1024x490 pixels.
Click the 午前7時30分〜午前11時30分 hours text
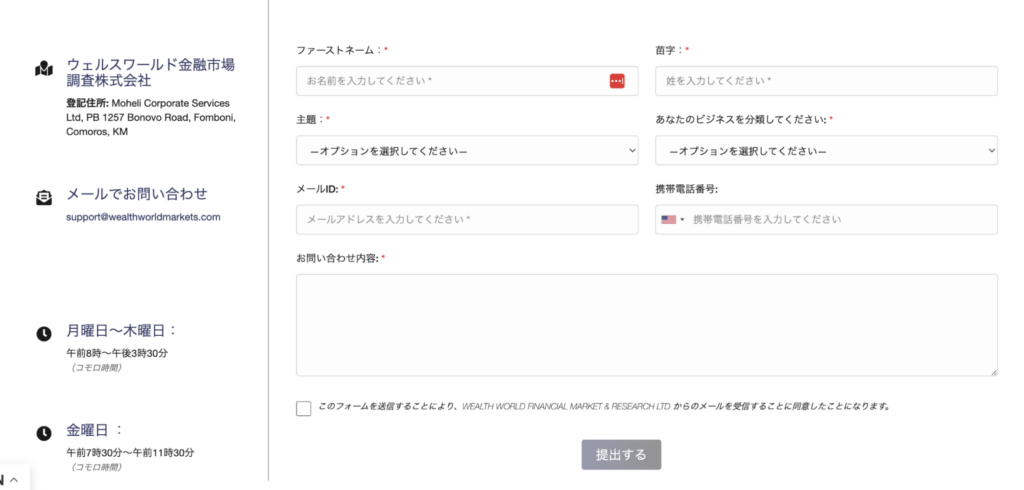coord(130,452)
